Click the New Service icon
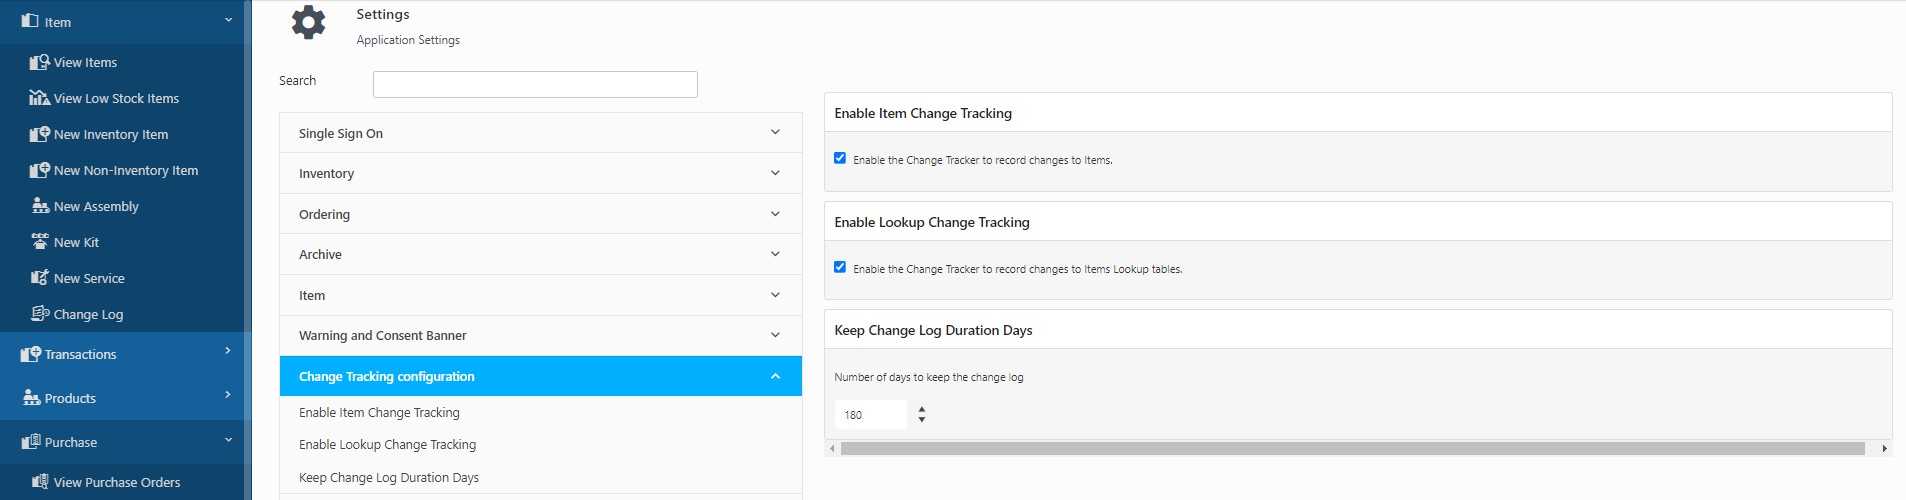Screen dimensions: 1906x500 point(40,278)
